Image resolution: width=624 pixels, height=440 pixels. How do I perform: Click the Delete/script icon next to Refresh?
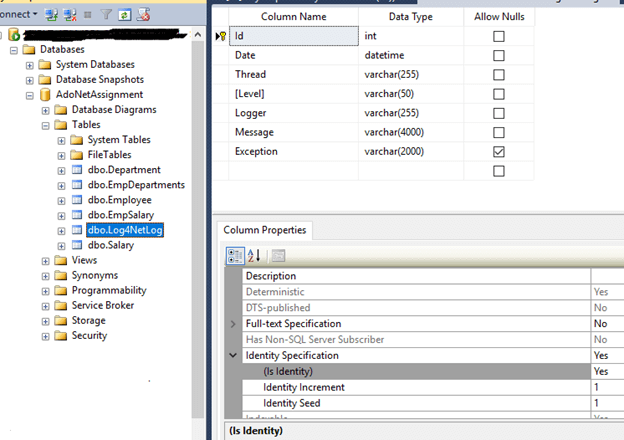pos(143,15)
